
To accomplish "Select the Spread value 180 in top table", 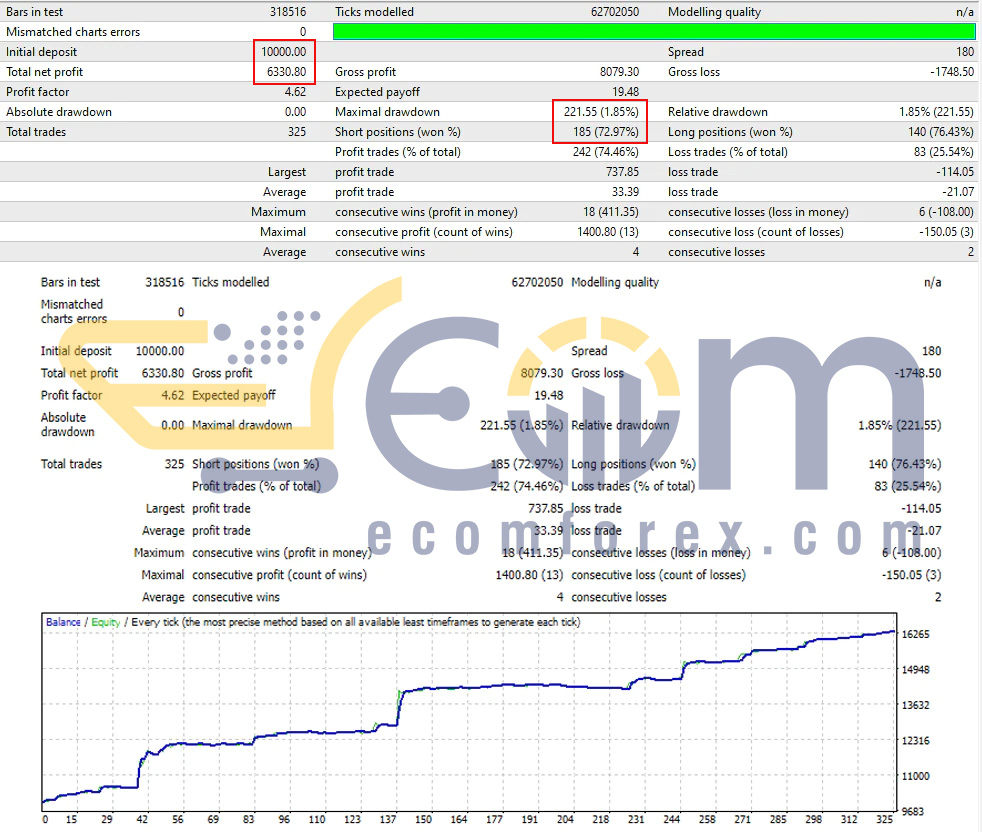I will coord(964,52).
